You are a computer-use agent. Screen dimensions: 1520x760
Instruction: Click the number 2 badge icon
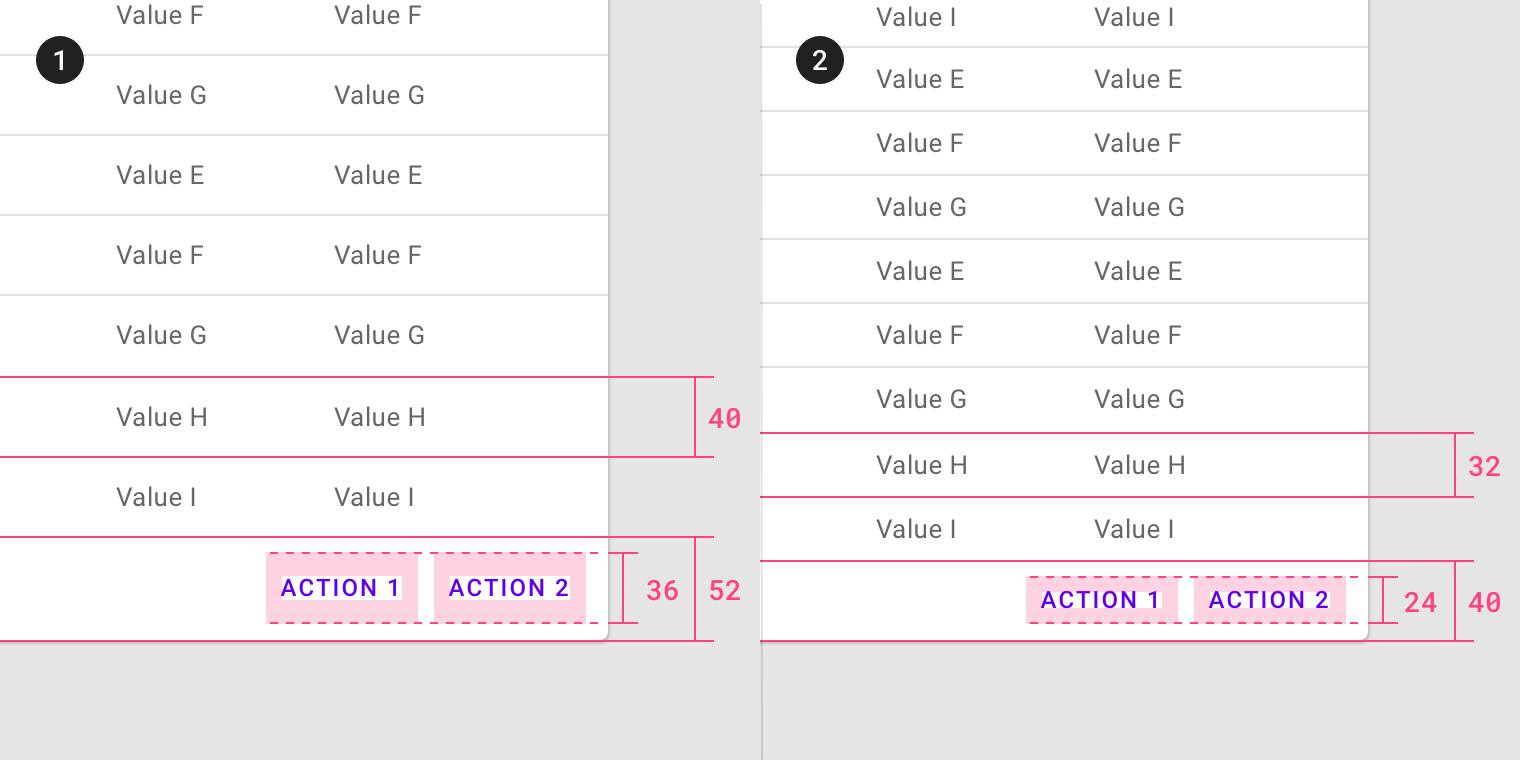click(820, 61)
